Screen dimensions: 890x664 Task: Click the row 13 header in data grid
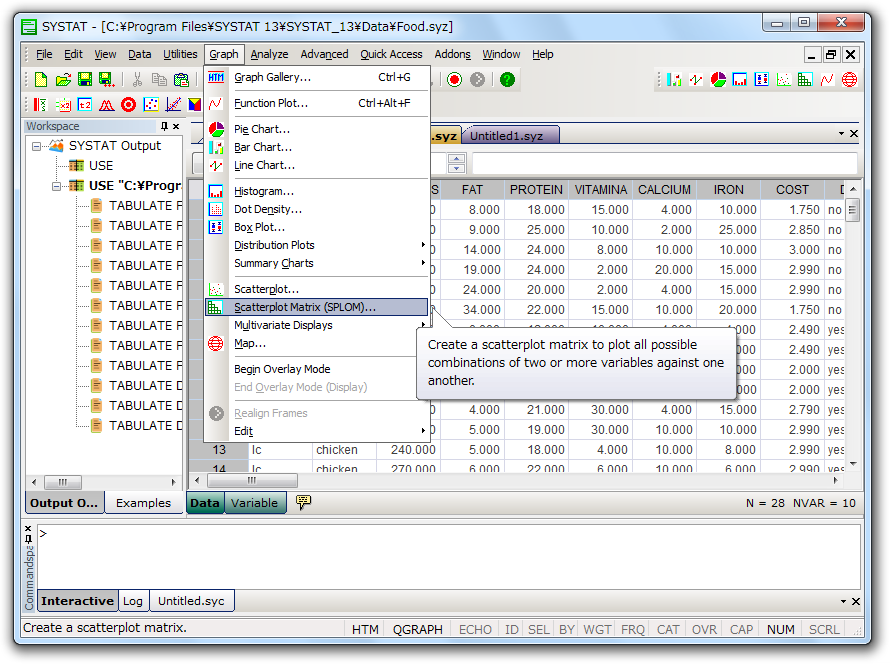(x=219, y=449)
